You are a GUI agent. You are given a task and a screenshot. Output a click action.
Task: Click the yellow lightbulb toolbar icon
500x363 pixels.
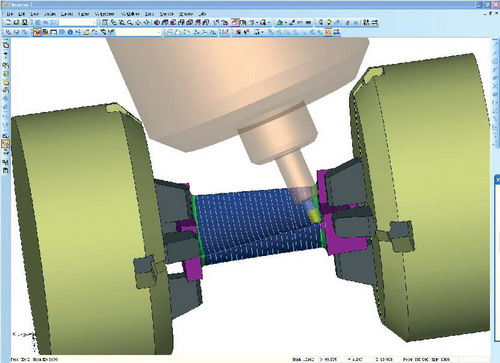[x=329, y=22]
